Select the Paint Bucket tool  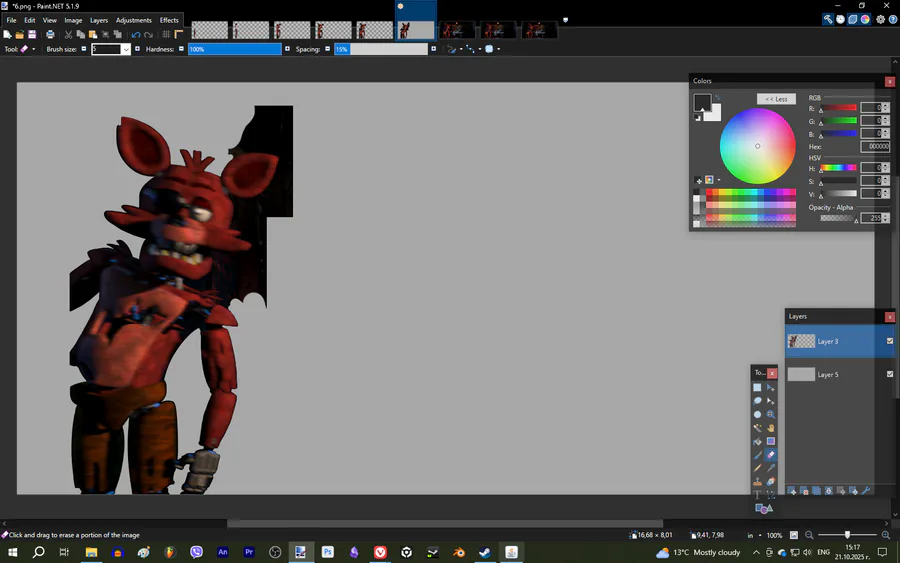757,441
